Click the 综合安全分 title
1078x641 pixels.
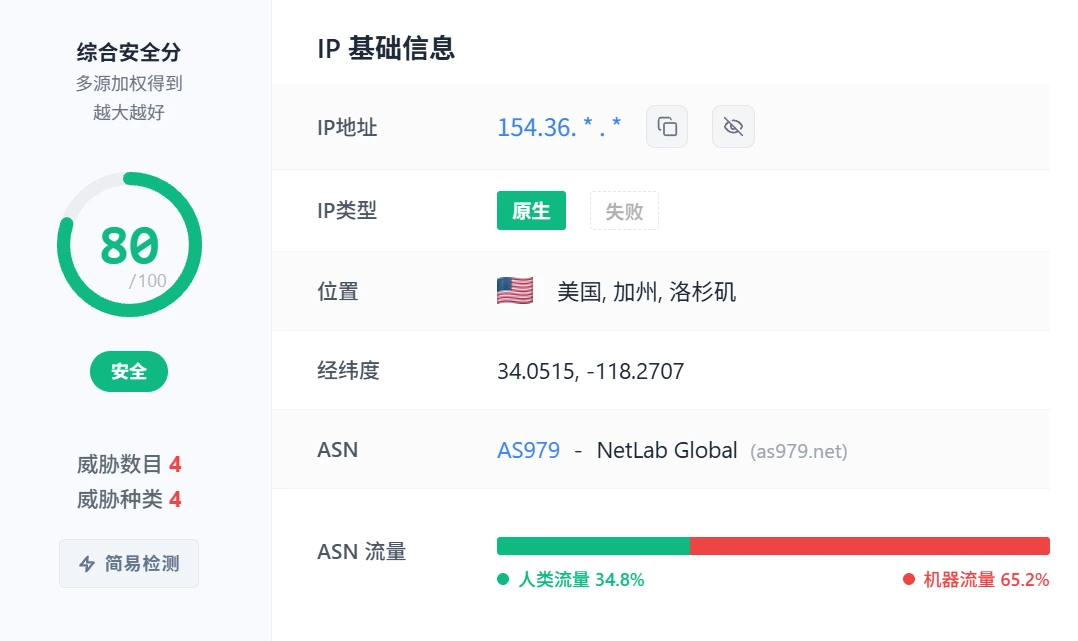[129, 52]
